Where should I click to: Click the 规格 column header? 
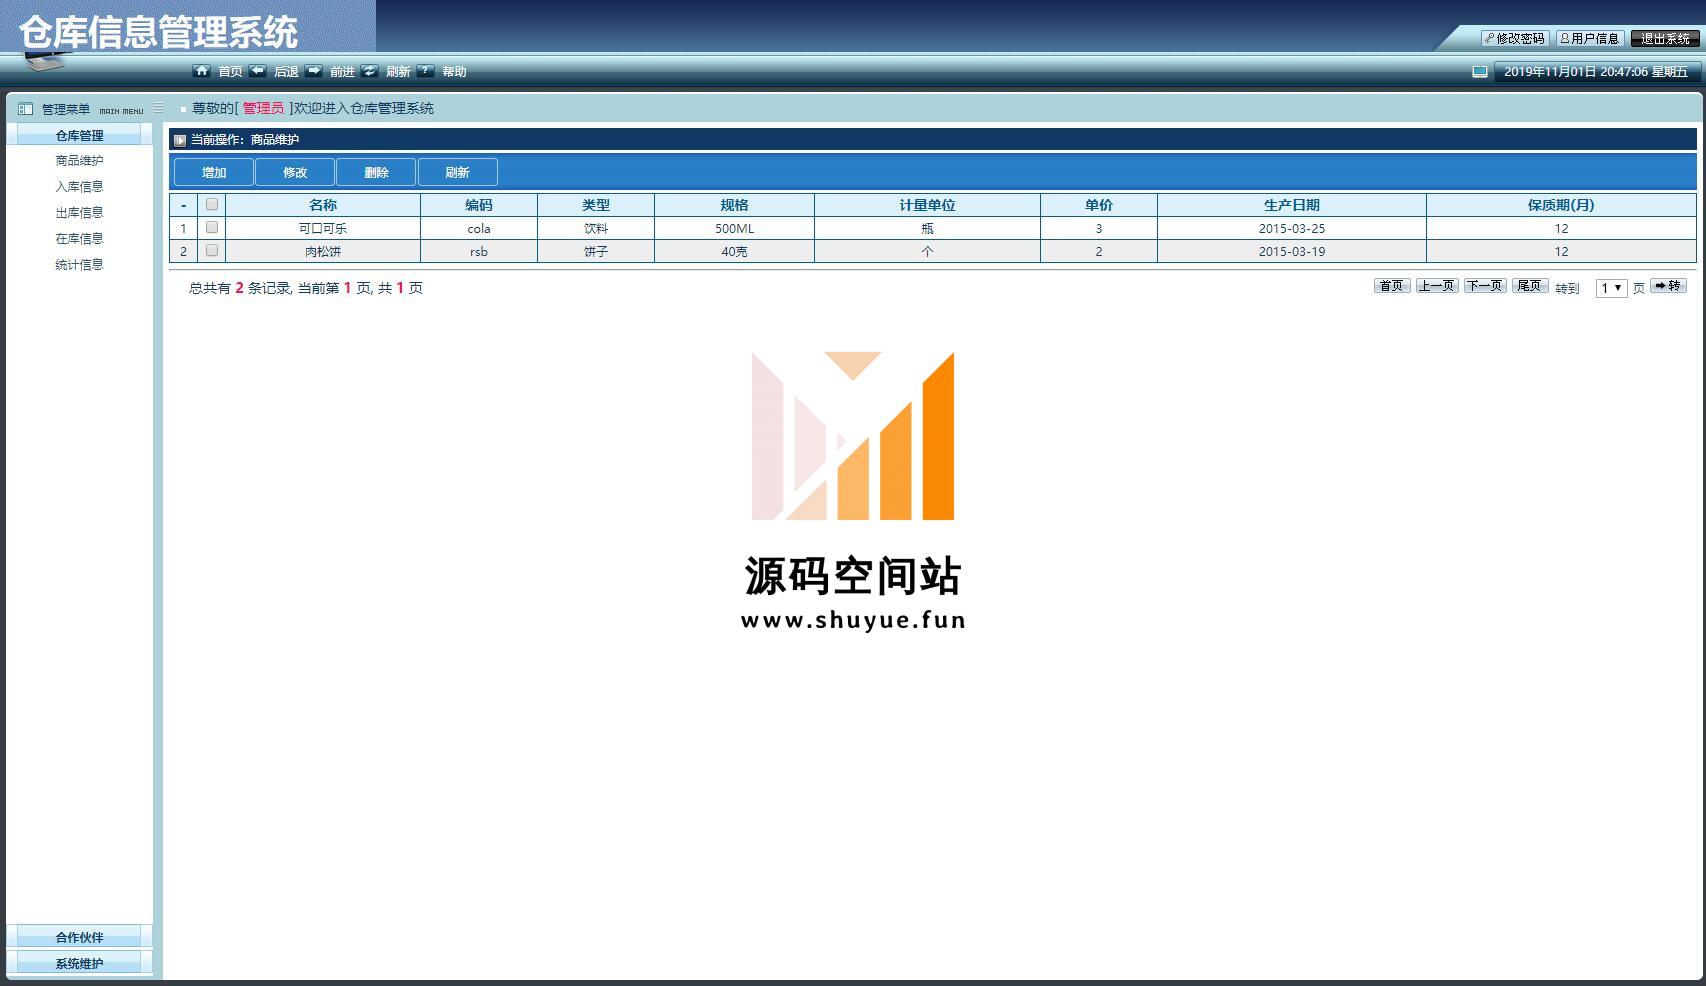coord(734,205)
